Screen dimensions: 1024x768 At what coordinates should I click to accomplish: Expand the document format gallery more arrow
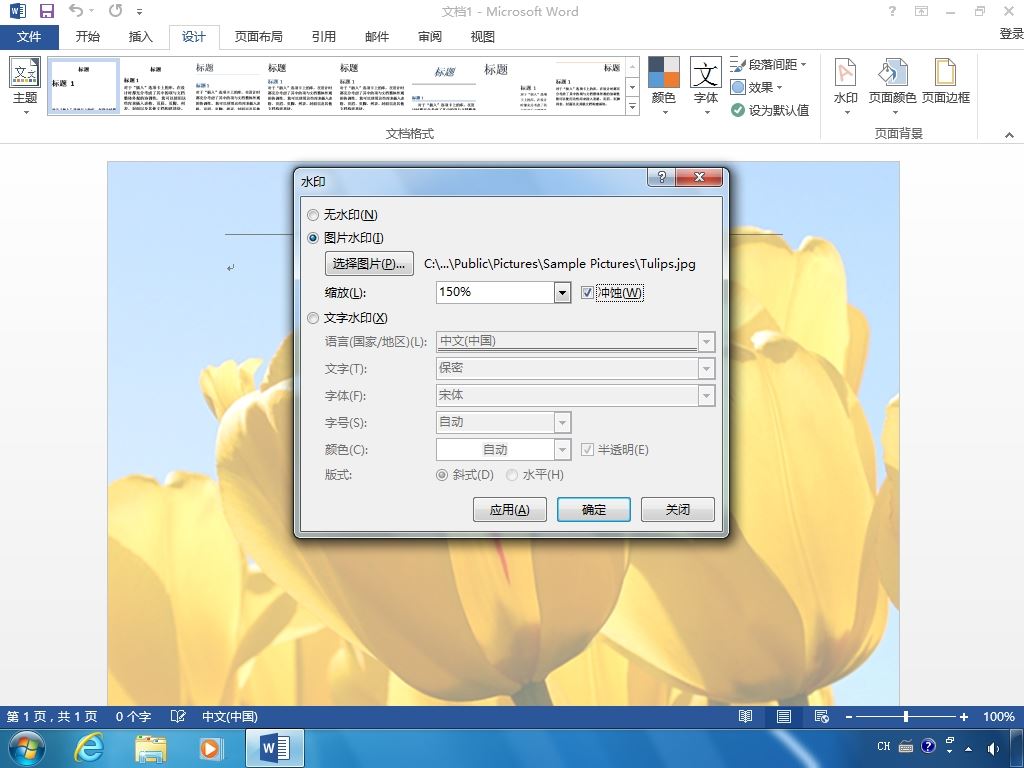pyautogui.click(x=632, y=106)
